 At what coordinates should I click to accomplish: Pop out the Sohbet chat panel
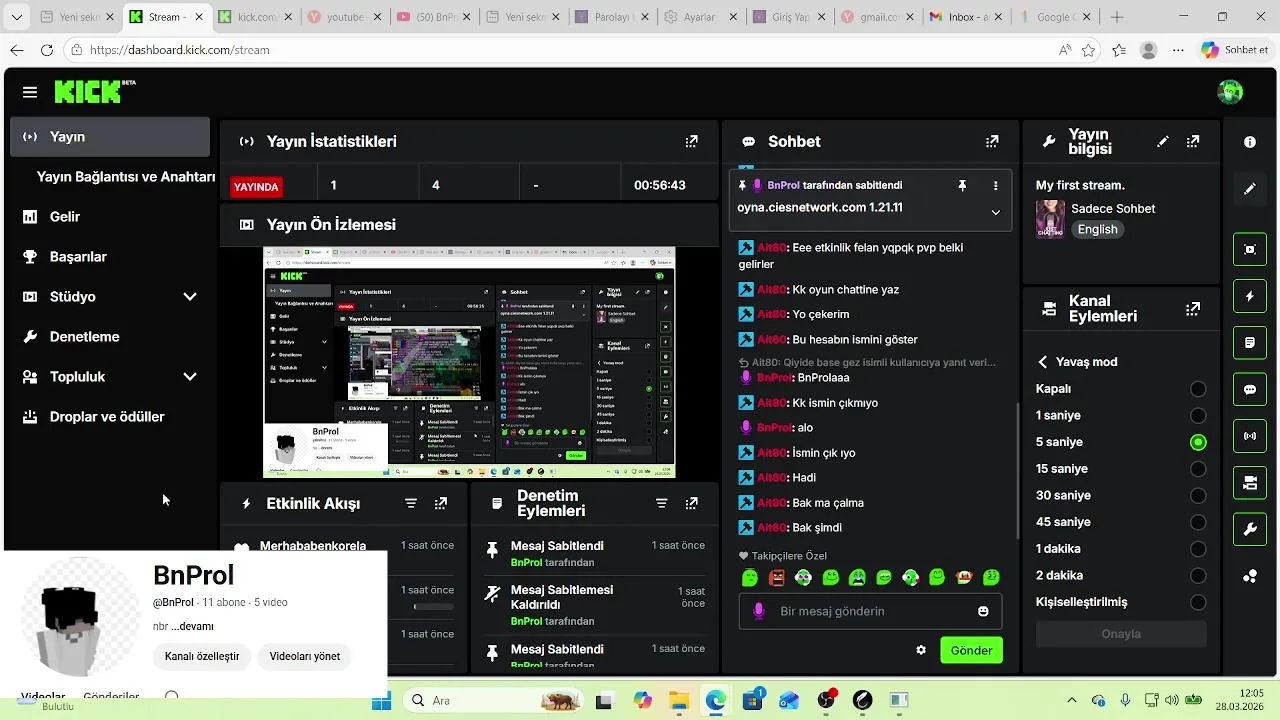(992, 141)
